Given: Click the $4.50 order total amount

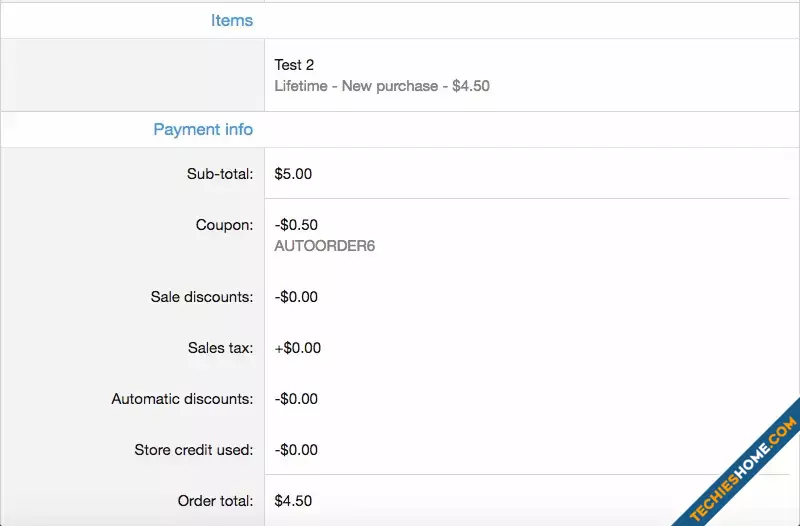Looking at the screenshot, I should (x=293, y=501).
